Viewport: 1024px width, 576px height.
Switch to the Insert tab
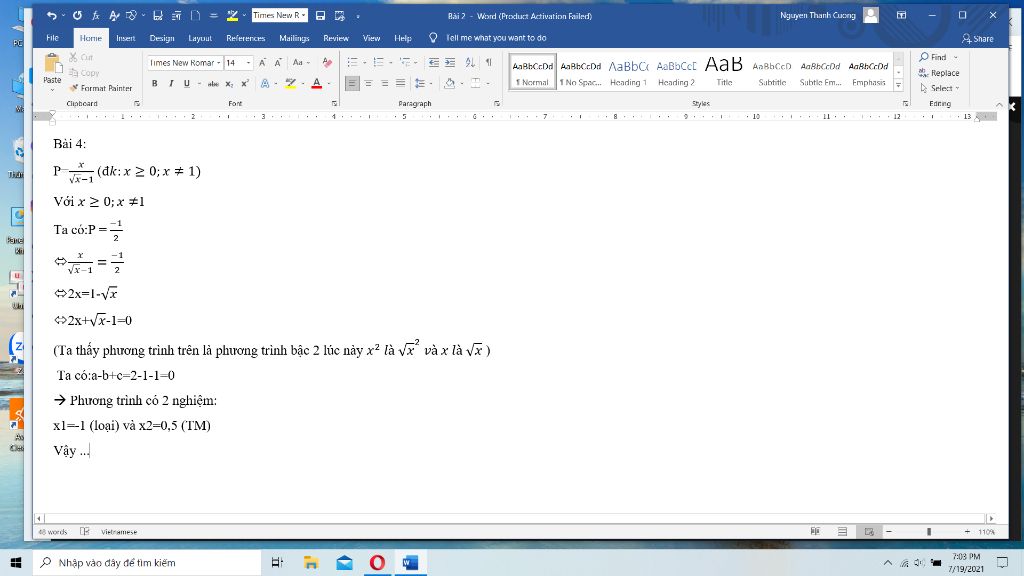(x=125, y=38)
